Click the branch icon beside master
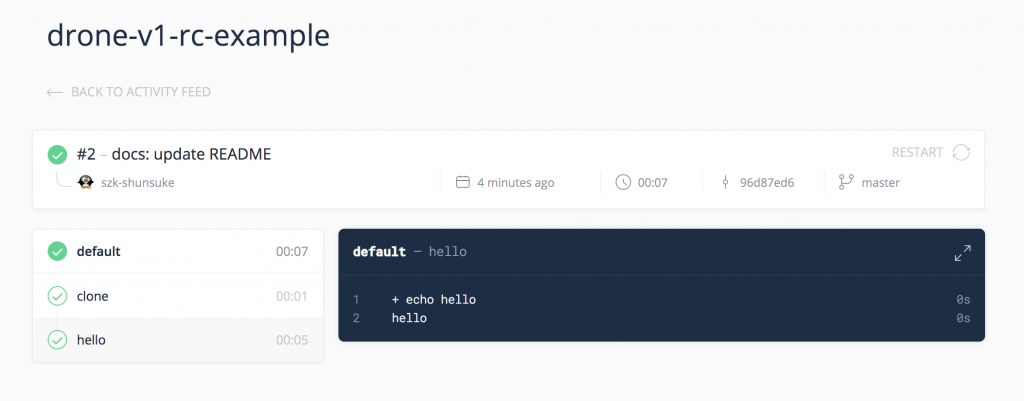The width and height of the screenshot is (1024, 401). [845, 183]
